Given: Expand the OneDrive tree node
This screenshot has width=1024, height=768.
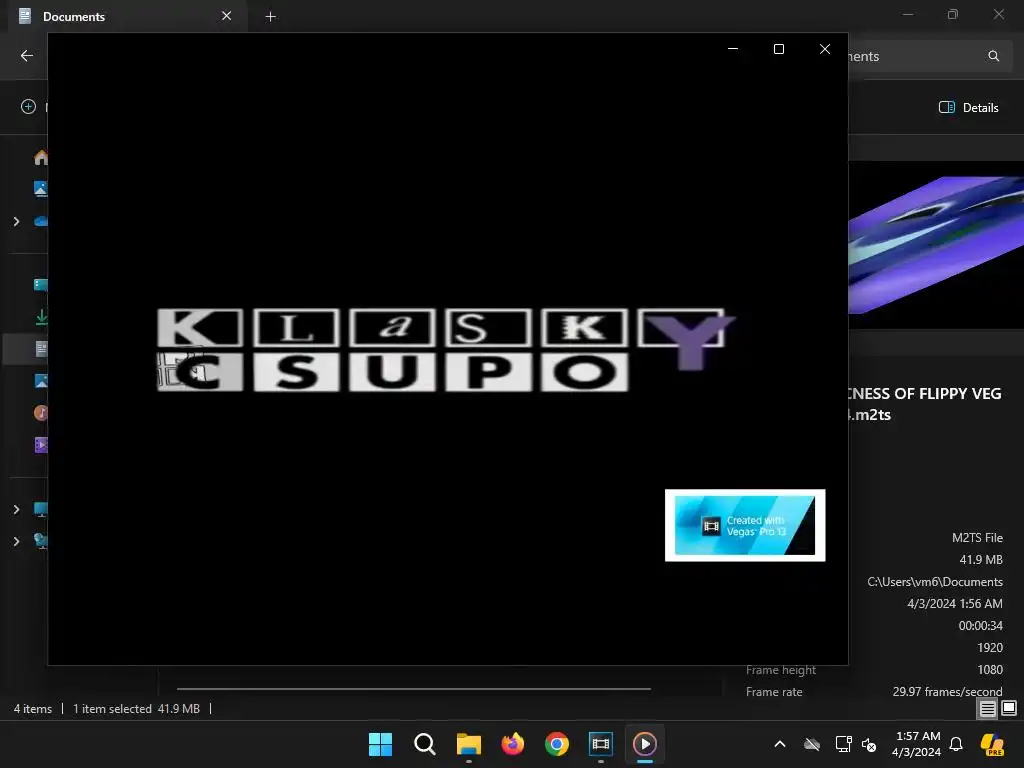Looking at the screenshot, I should point(16,221).
